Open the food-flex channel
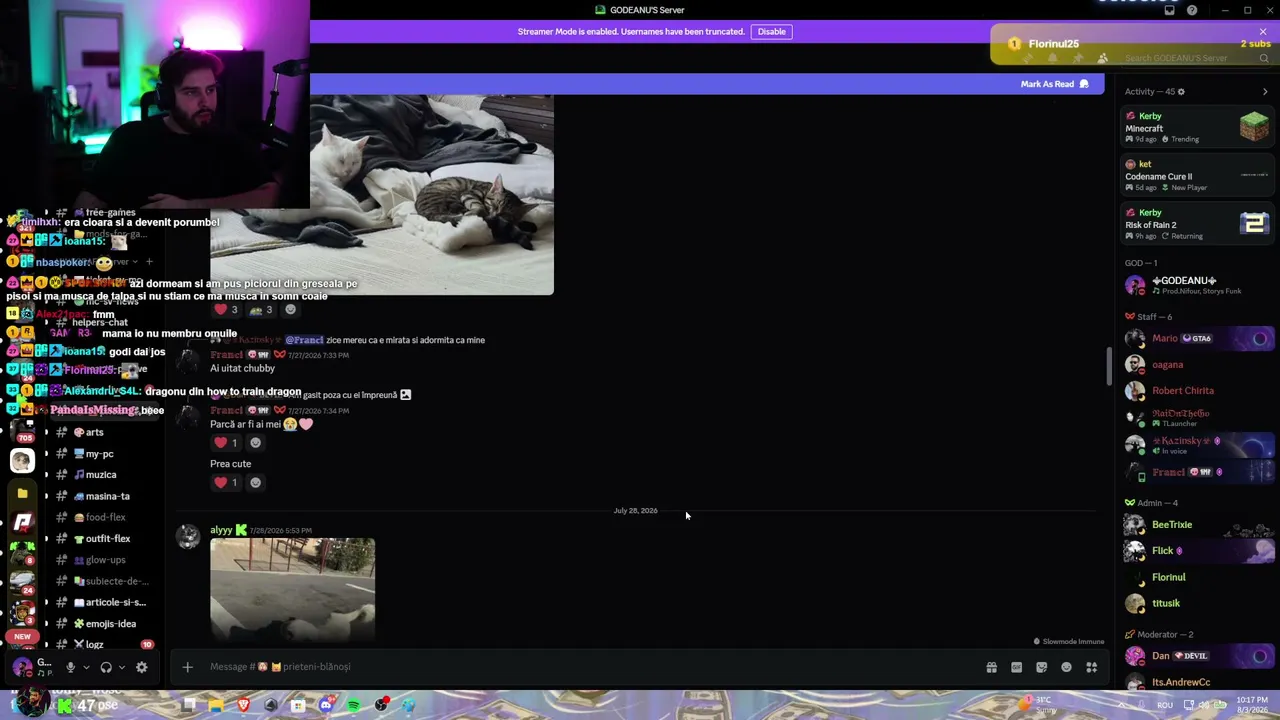This screenshot has width=1280, height=720. [105, 517]
